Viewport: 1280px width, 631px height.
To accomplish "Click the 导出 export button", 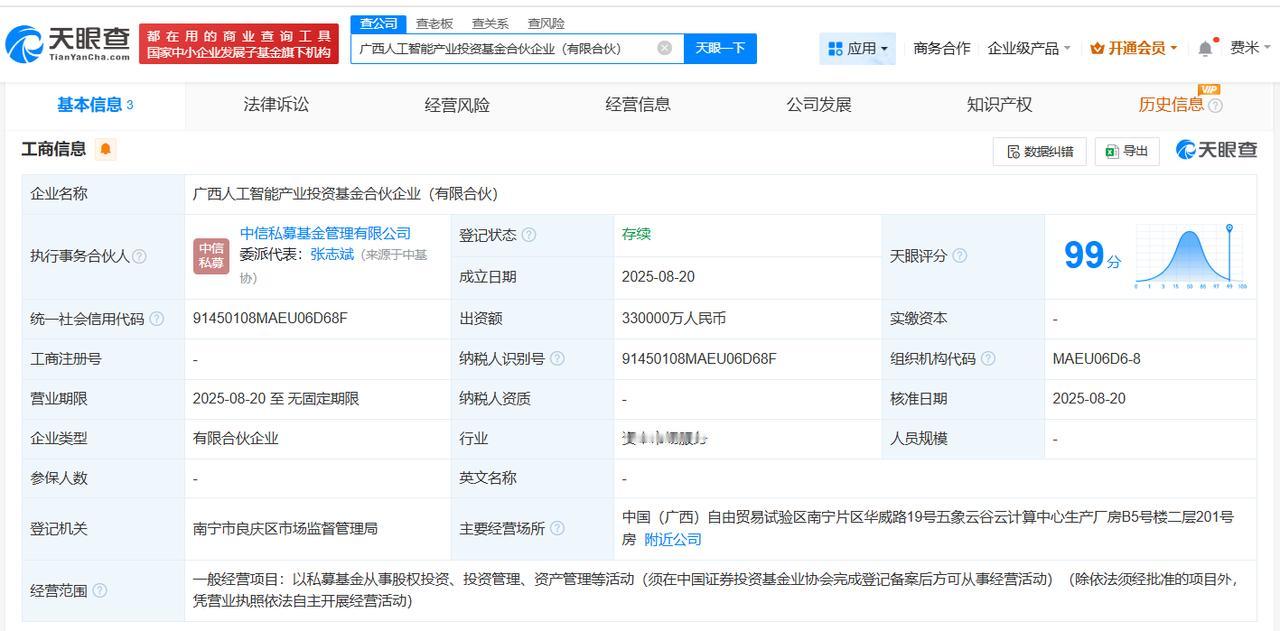I will (1127, 151).
